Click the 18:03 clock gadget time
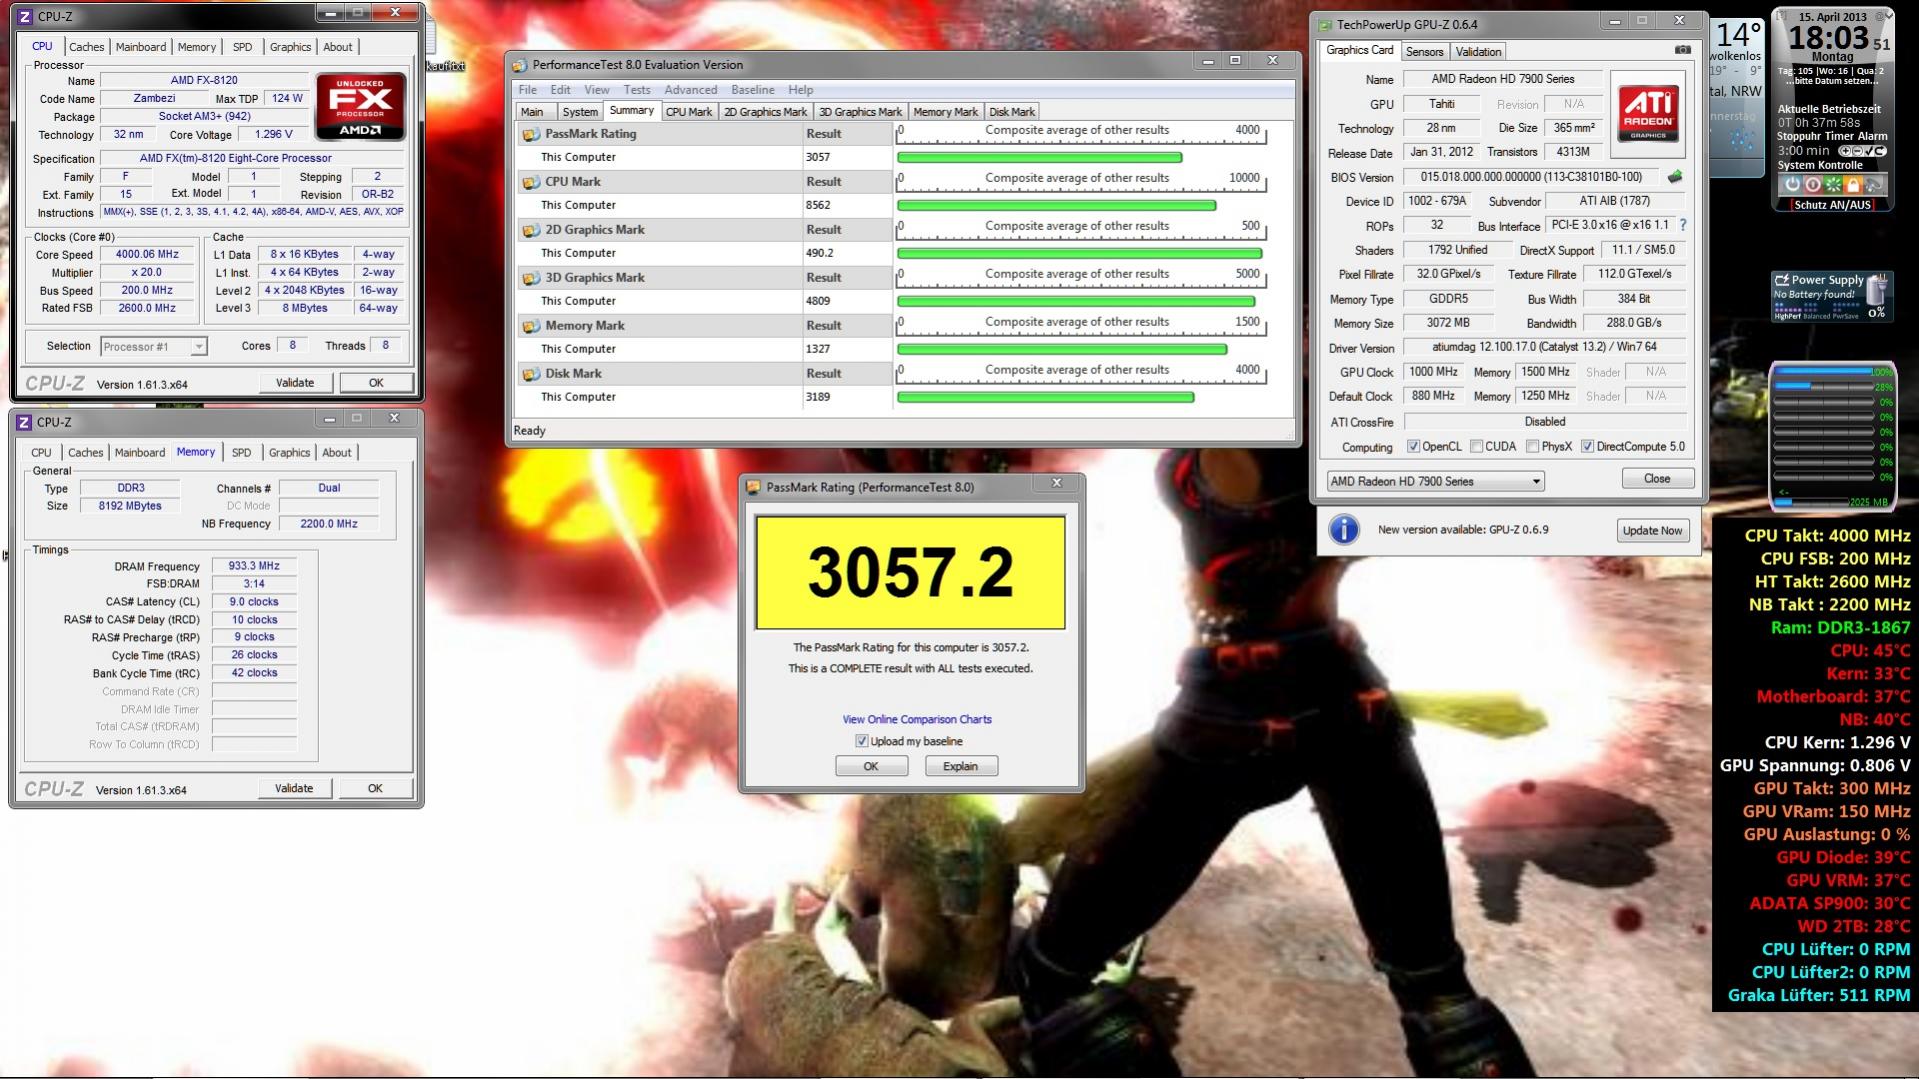Image resolution: width=1919 pixels, height=1079 pixels. [x=1828, y=38]
